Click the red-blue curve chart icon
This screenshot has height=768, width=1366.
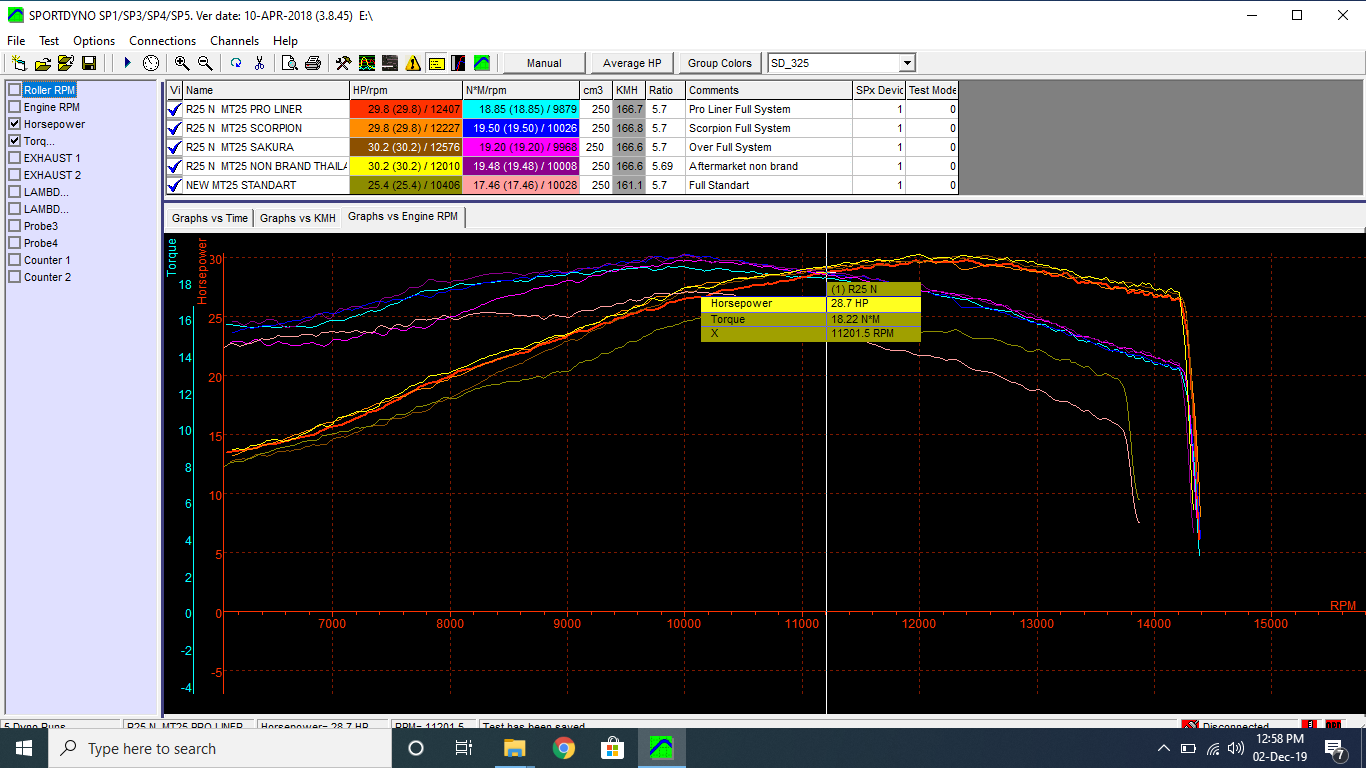pos(459,63)
